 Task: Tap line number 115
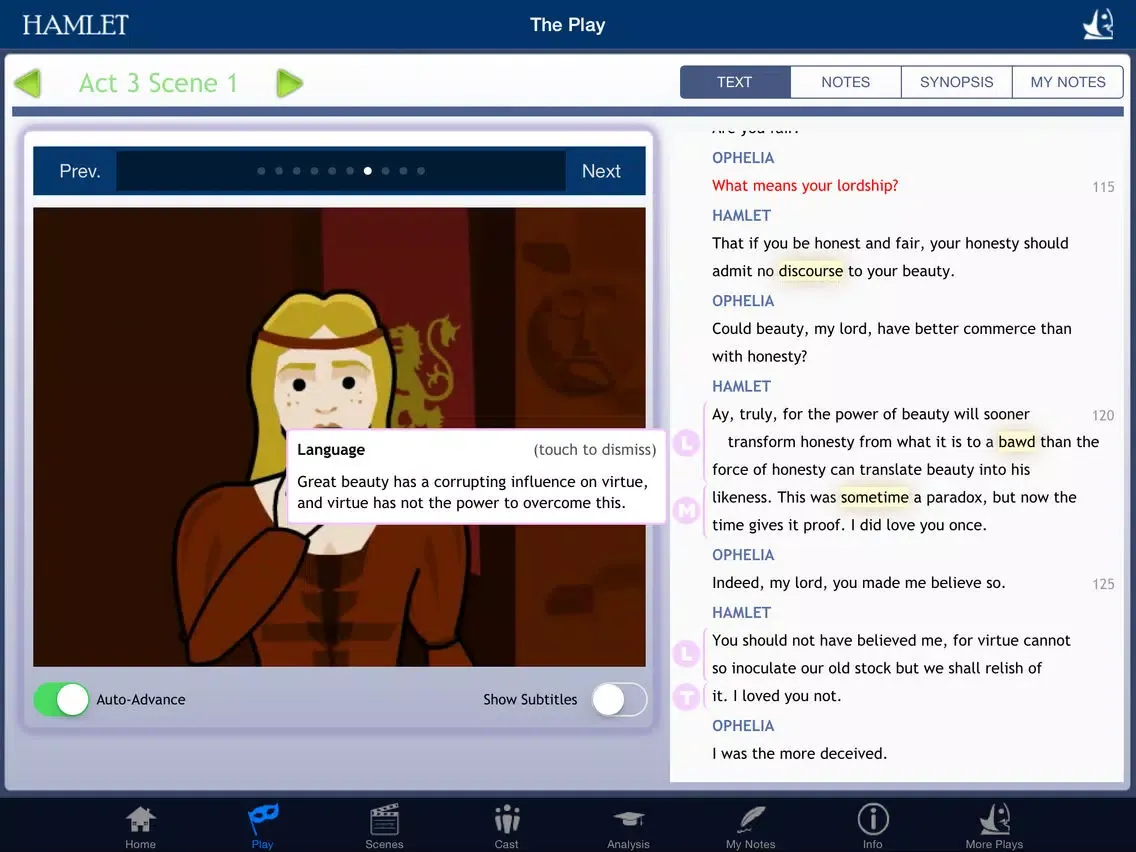[x=1103, y=187]
